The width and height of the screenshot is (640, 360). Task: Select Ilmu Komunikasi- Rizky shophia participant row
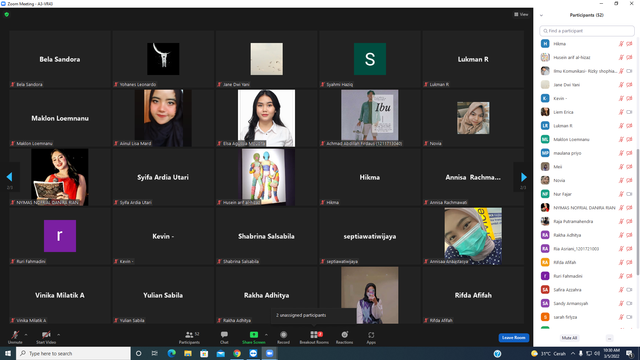(x=587, y=71)
